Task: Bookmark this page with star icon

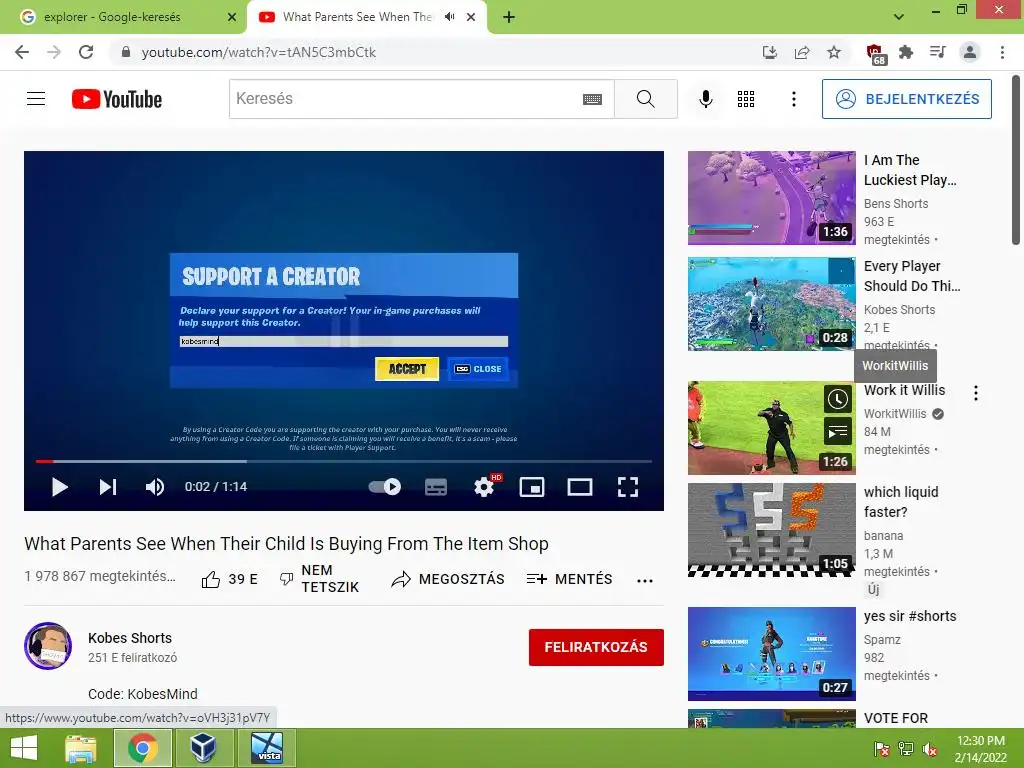Action: (834, 52)
